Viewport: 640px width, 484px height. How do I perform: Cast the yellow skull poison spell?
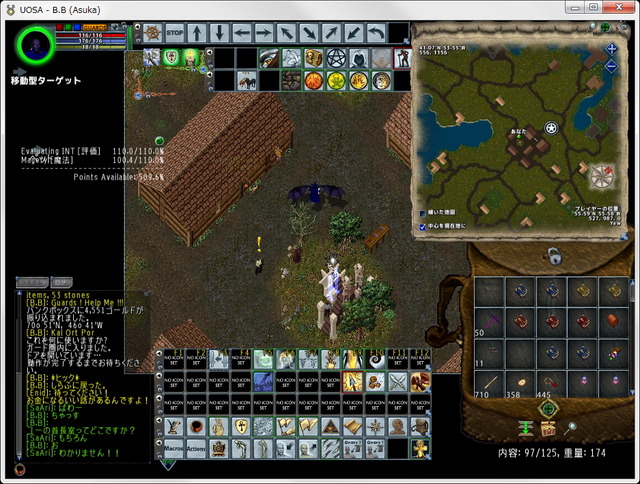coord(336,80)
